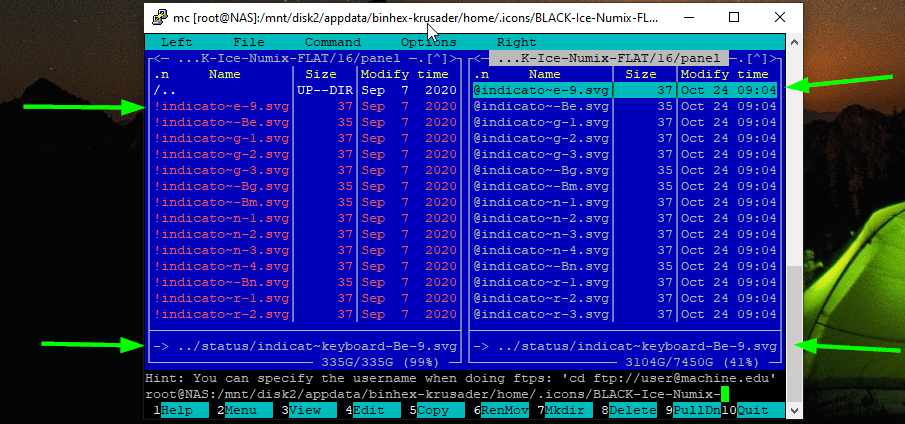Select !indicato~-Bm.svg in the left panel
This screenshot has width=905, height=424.
[x=305, y=202]
